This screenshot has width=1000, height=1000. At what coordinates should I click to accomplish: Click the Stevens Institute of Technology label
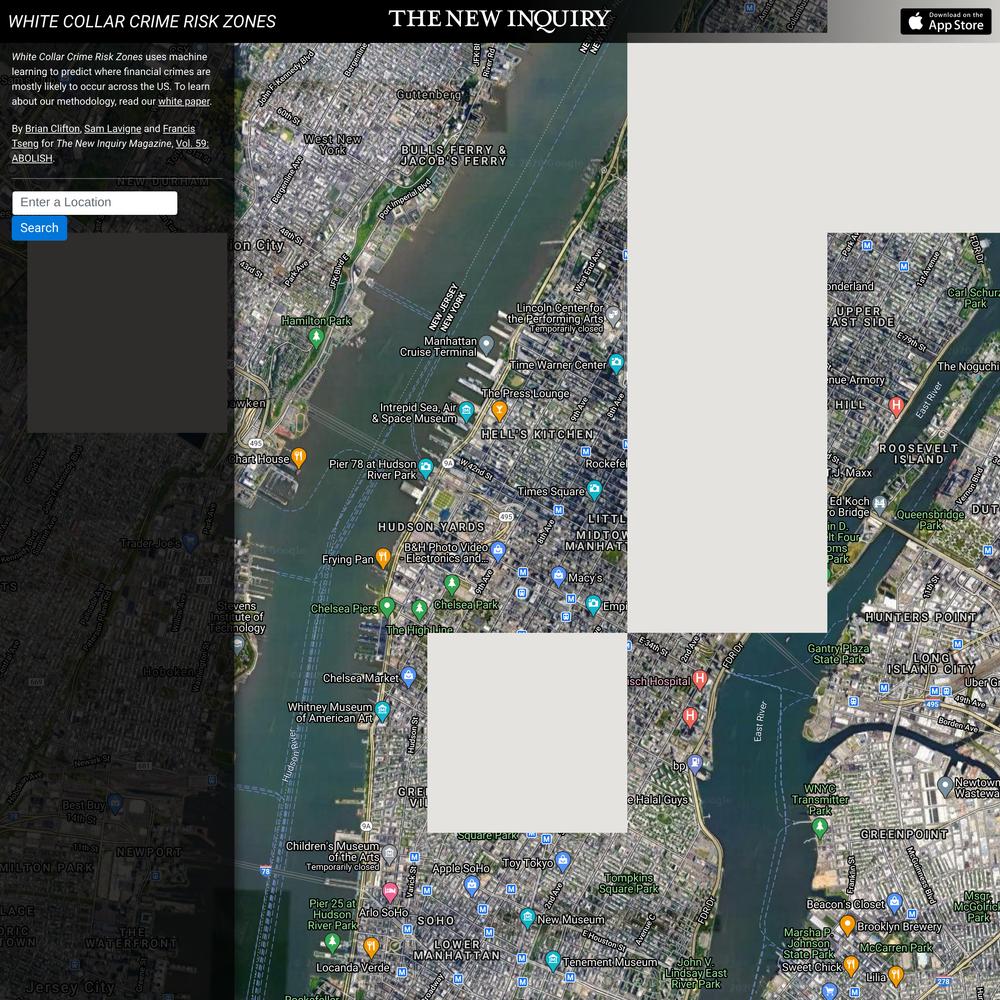click(x=237, y=617)
